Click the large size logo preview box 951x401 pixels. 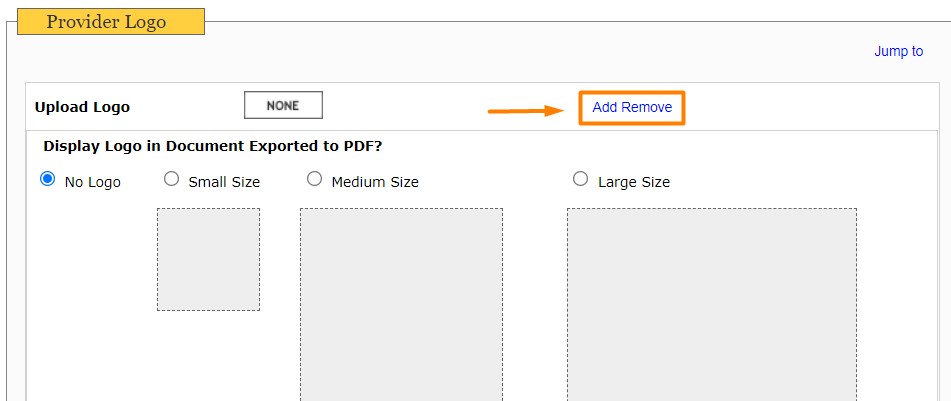pyautogui.click(x=712, y=305)
